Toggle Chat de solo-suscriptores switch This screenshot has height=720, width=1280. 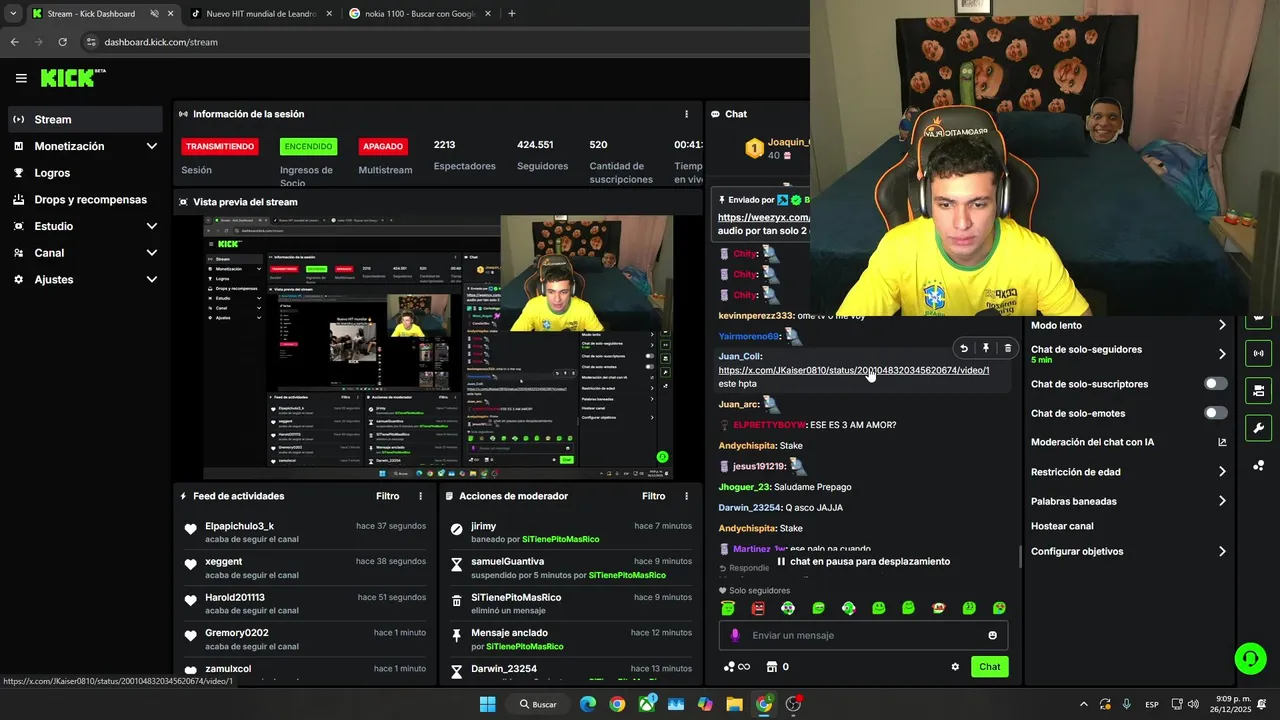[x=1216, y=384]
